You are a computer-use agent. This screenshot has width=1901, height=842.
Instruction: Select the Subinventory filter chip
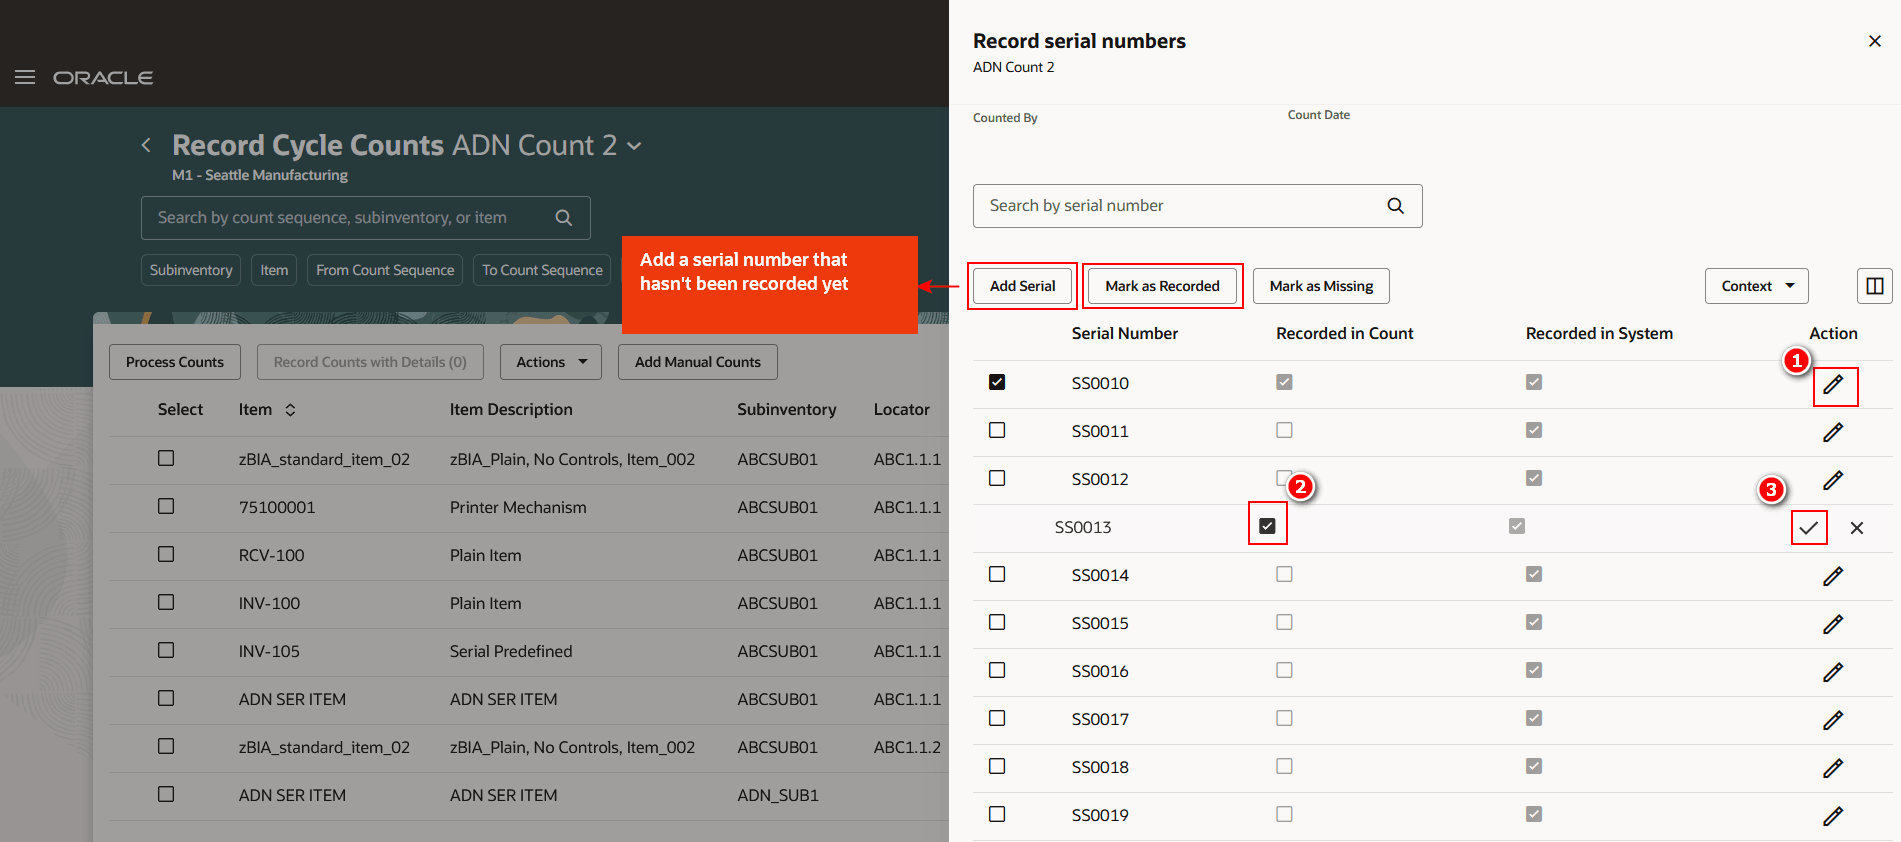[x=191, y=270]
